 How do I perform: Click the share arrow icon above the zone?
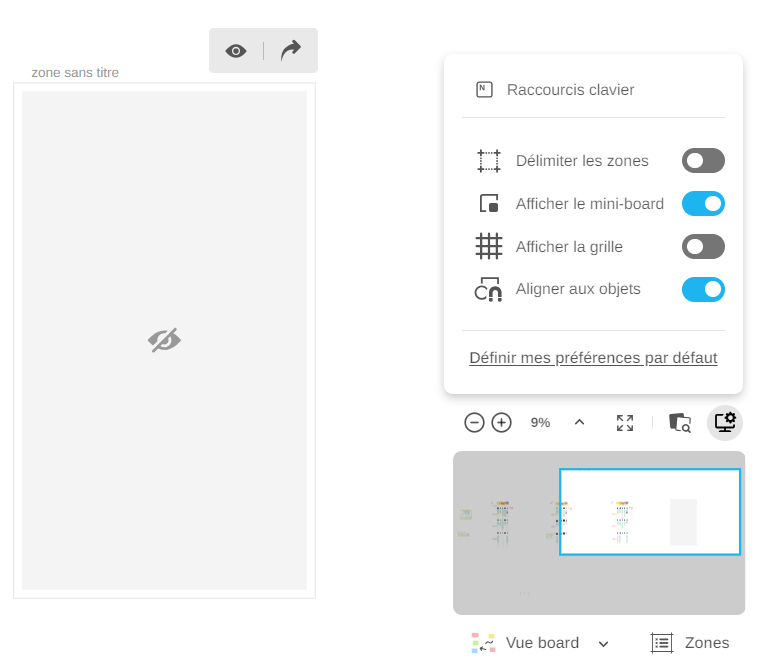pyautogui.click(x=291, y=51)
